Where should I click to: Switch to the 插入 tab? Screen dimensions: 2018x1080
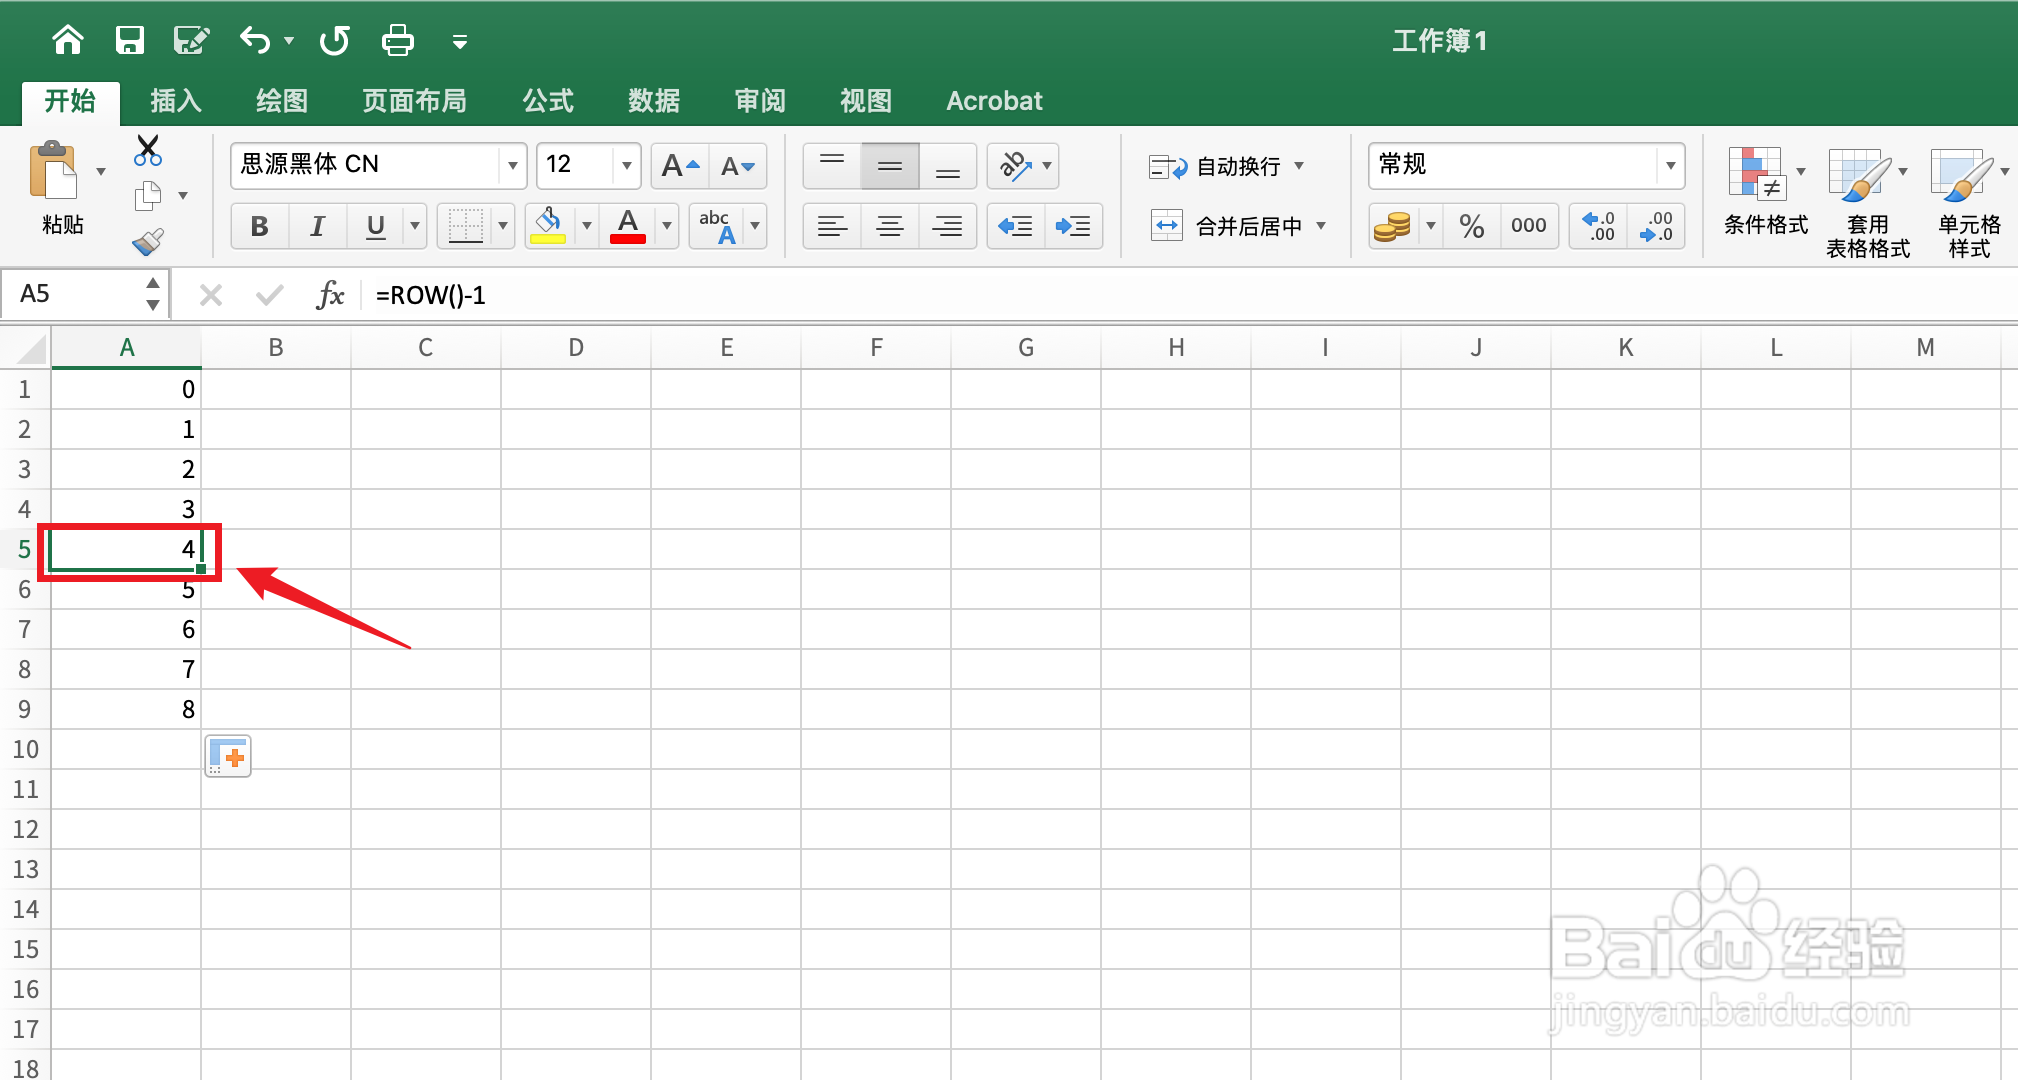coord(176,101)
